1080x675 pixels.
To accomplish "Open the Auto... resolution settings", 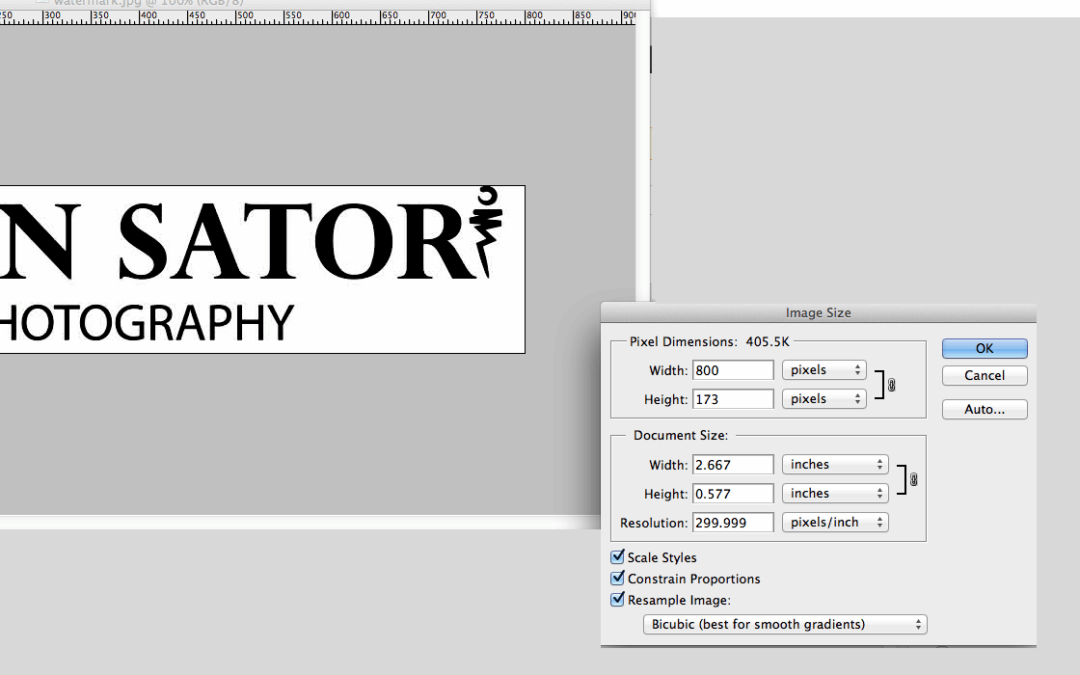I will pos(984,409).
